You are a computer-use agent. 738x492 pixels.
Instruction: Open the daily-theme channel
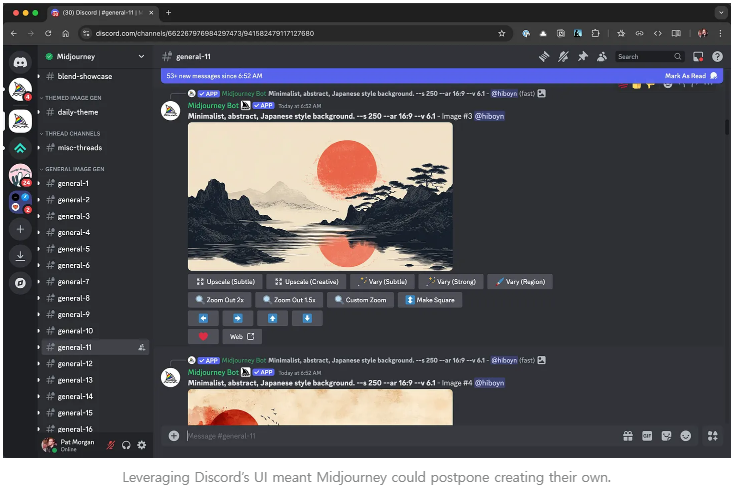tap(96, 112)
